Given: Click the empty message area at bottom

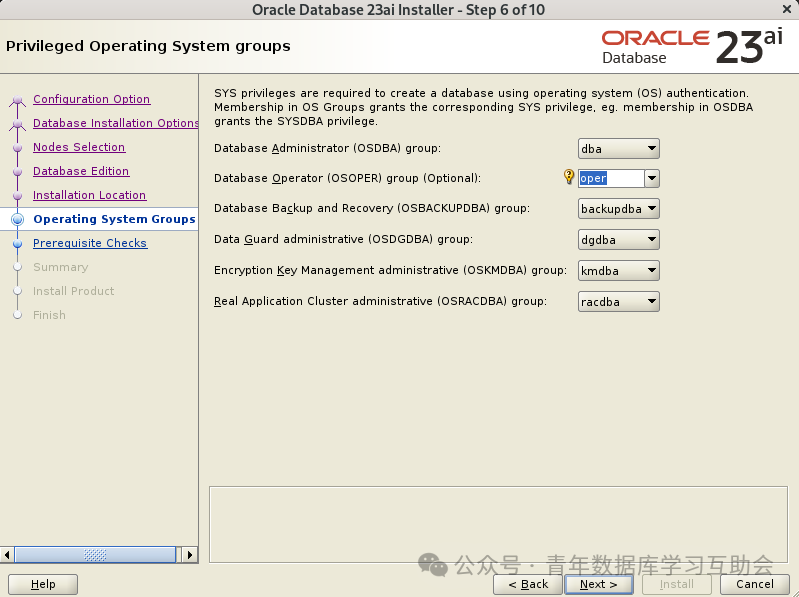Looking at the screenshot, I should coord(498,525).
